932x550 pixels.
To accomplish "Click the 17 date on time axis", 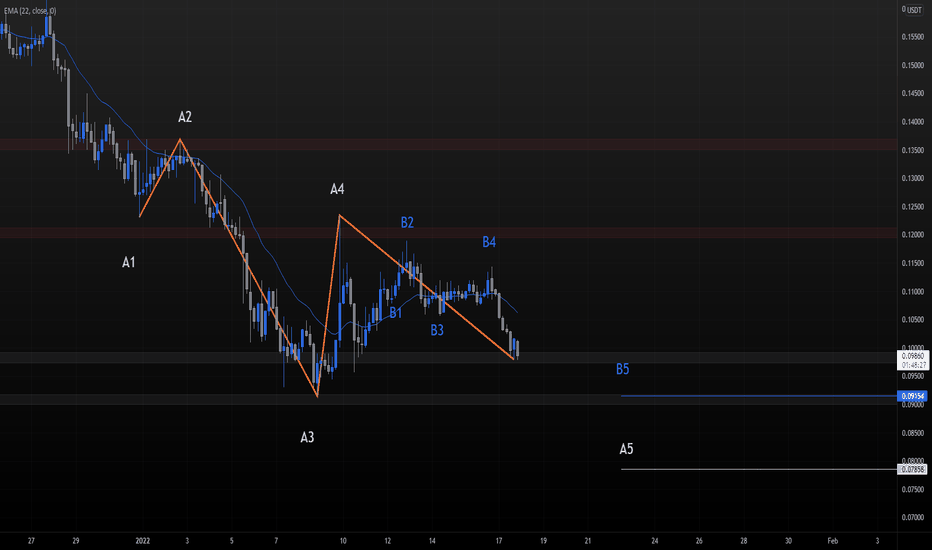I will click(499, 541).
